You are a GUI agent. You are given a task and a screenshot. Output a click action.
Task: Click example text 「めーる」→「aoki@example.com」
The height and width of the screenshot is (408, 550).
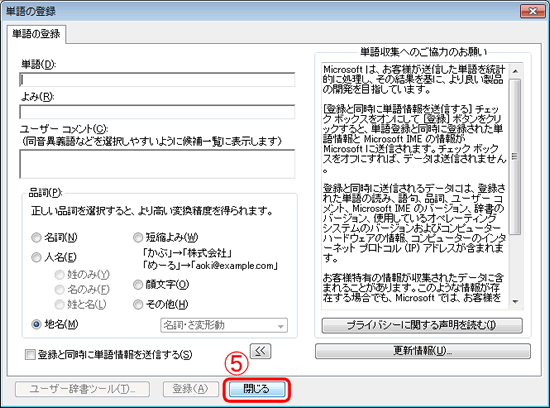click(210, 266)
